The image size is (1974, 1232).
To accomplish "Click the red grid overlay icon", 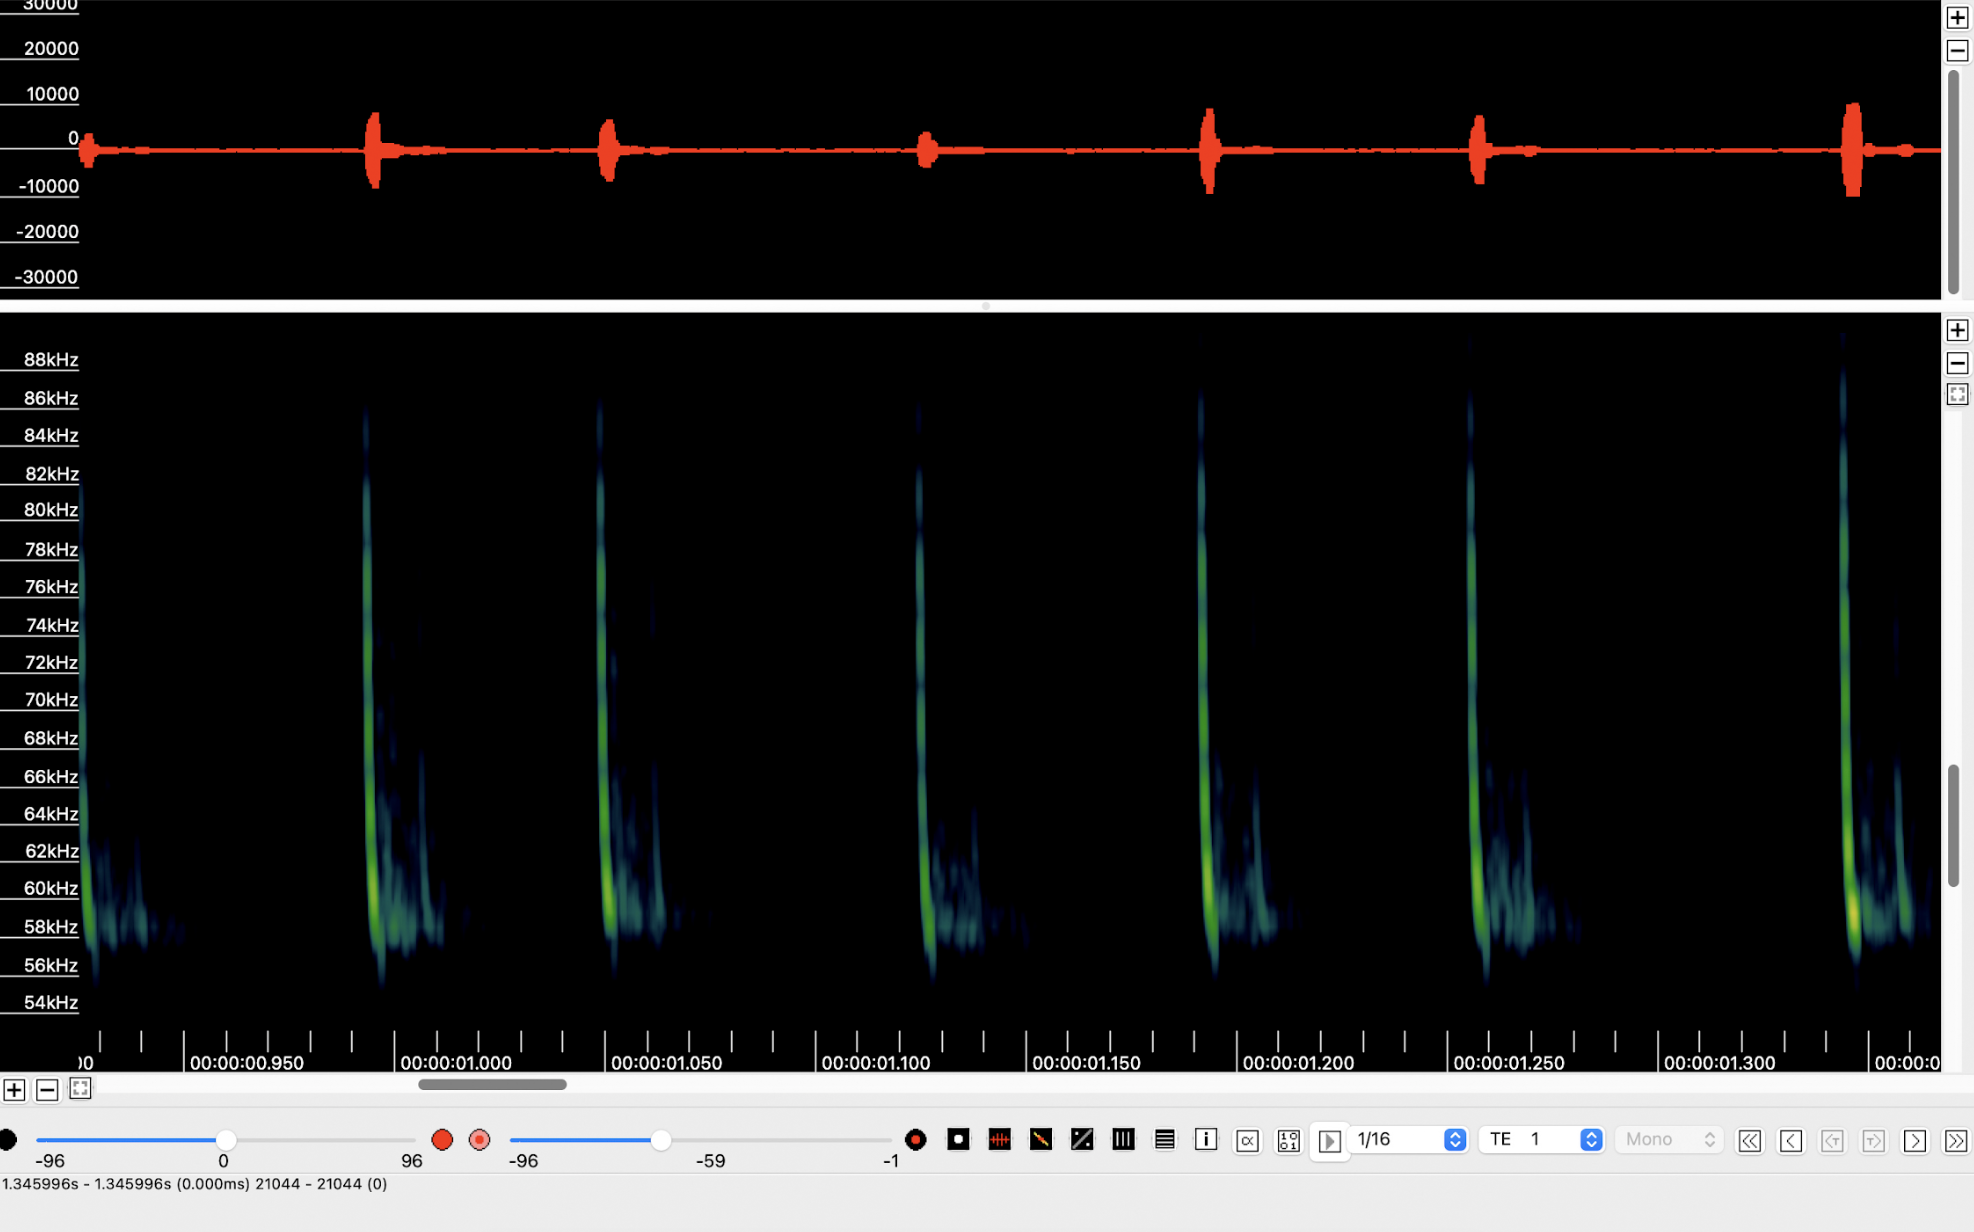I will pyautogui.click(x=999, y=1139).
